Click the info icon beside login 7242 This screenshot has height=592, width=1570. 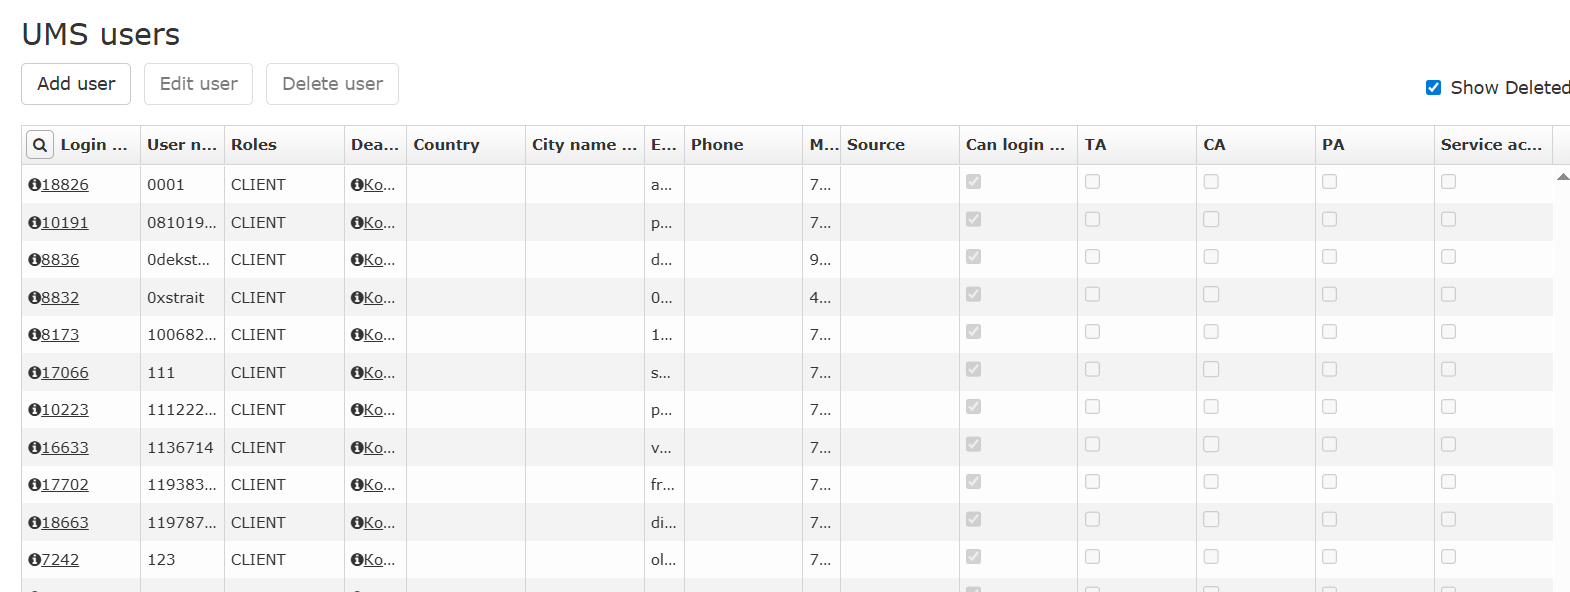34,560
